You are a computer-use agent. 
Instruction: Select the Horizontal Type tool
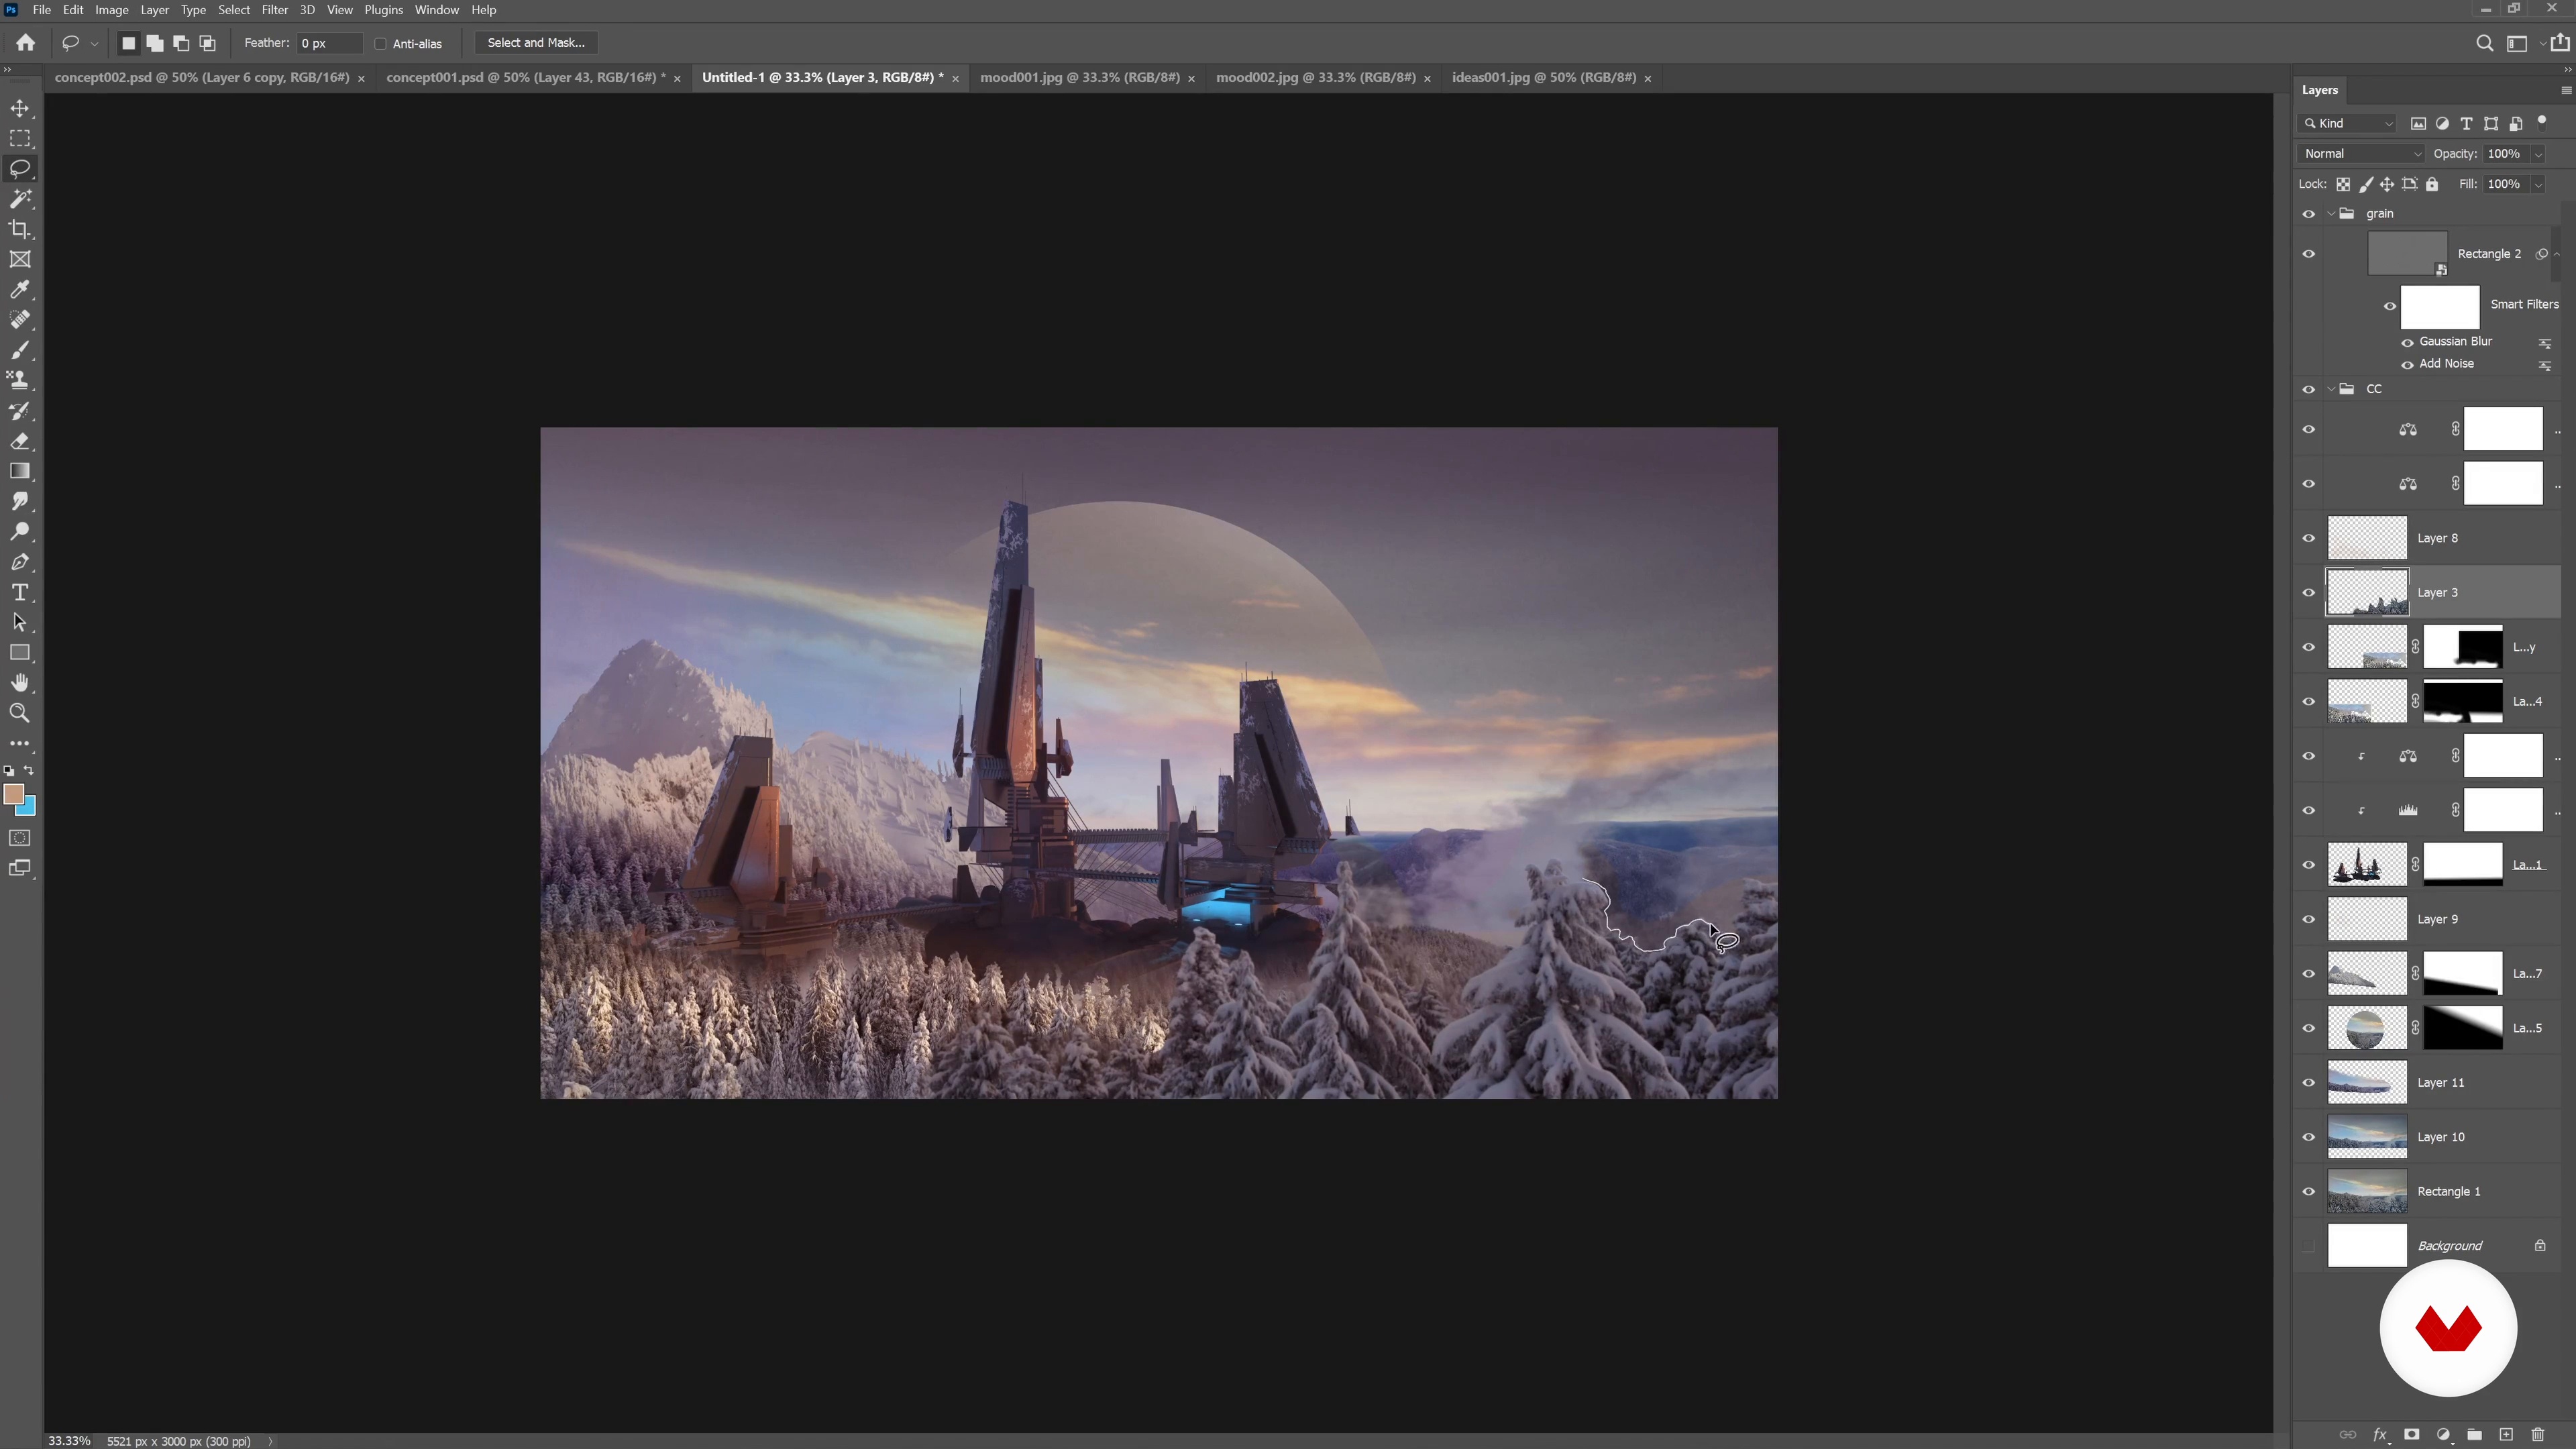(20, 592)
